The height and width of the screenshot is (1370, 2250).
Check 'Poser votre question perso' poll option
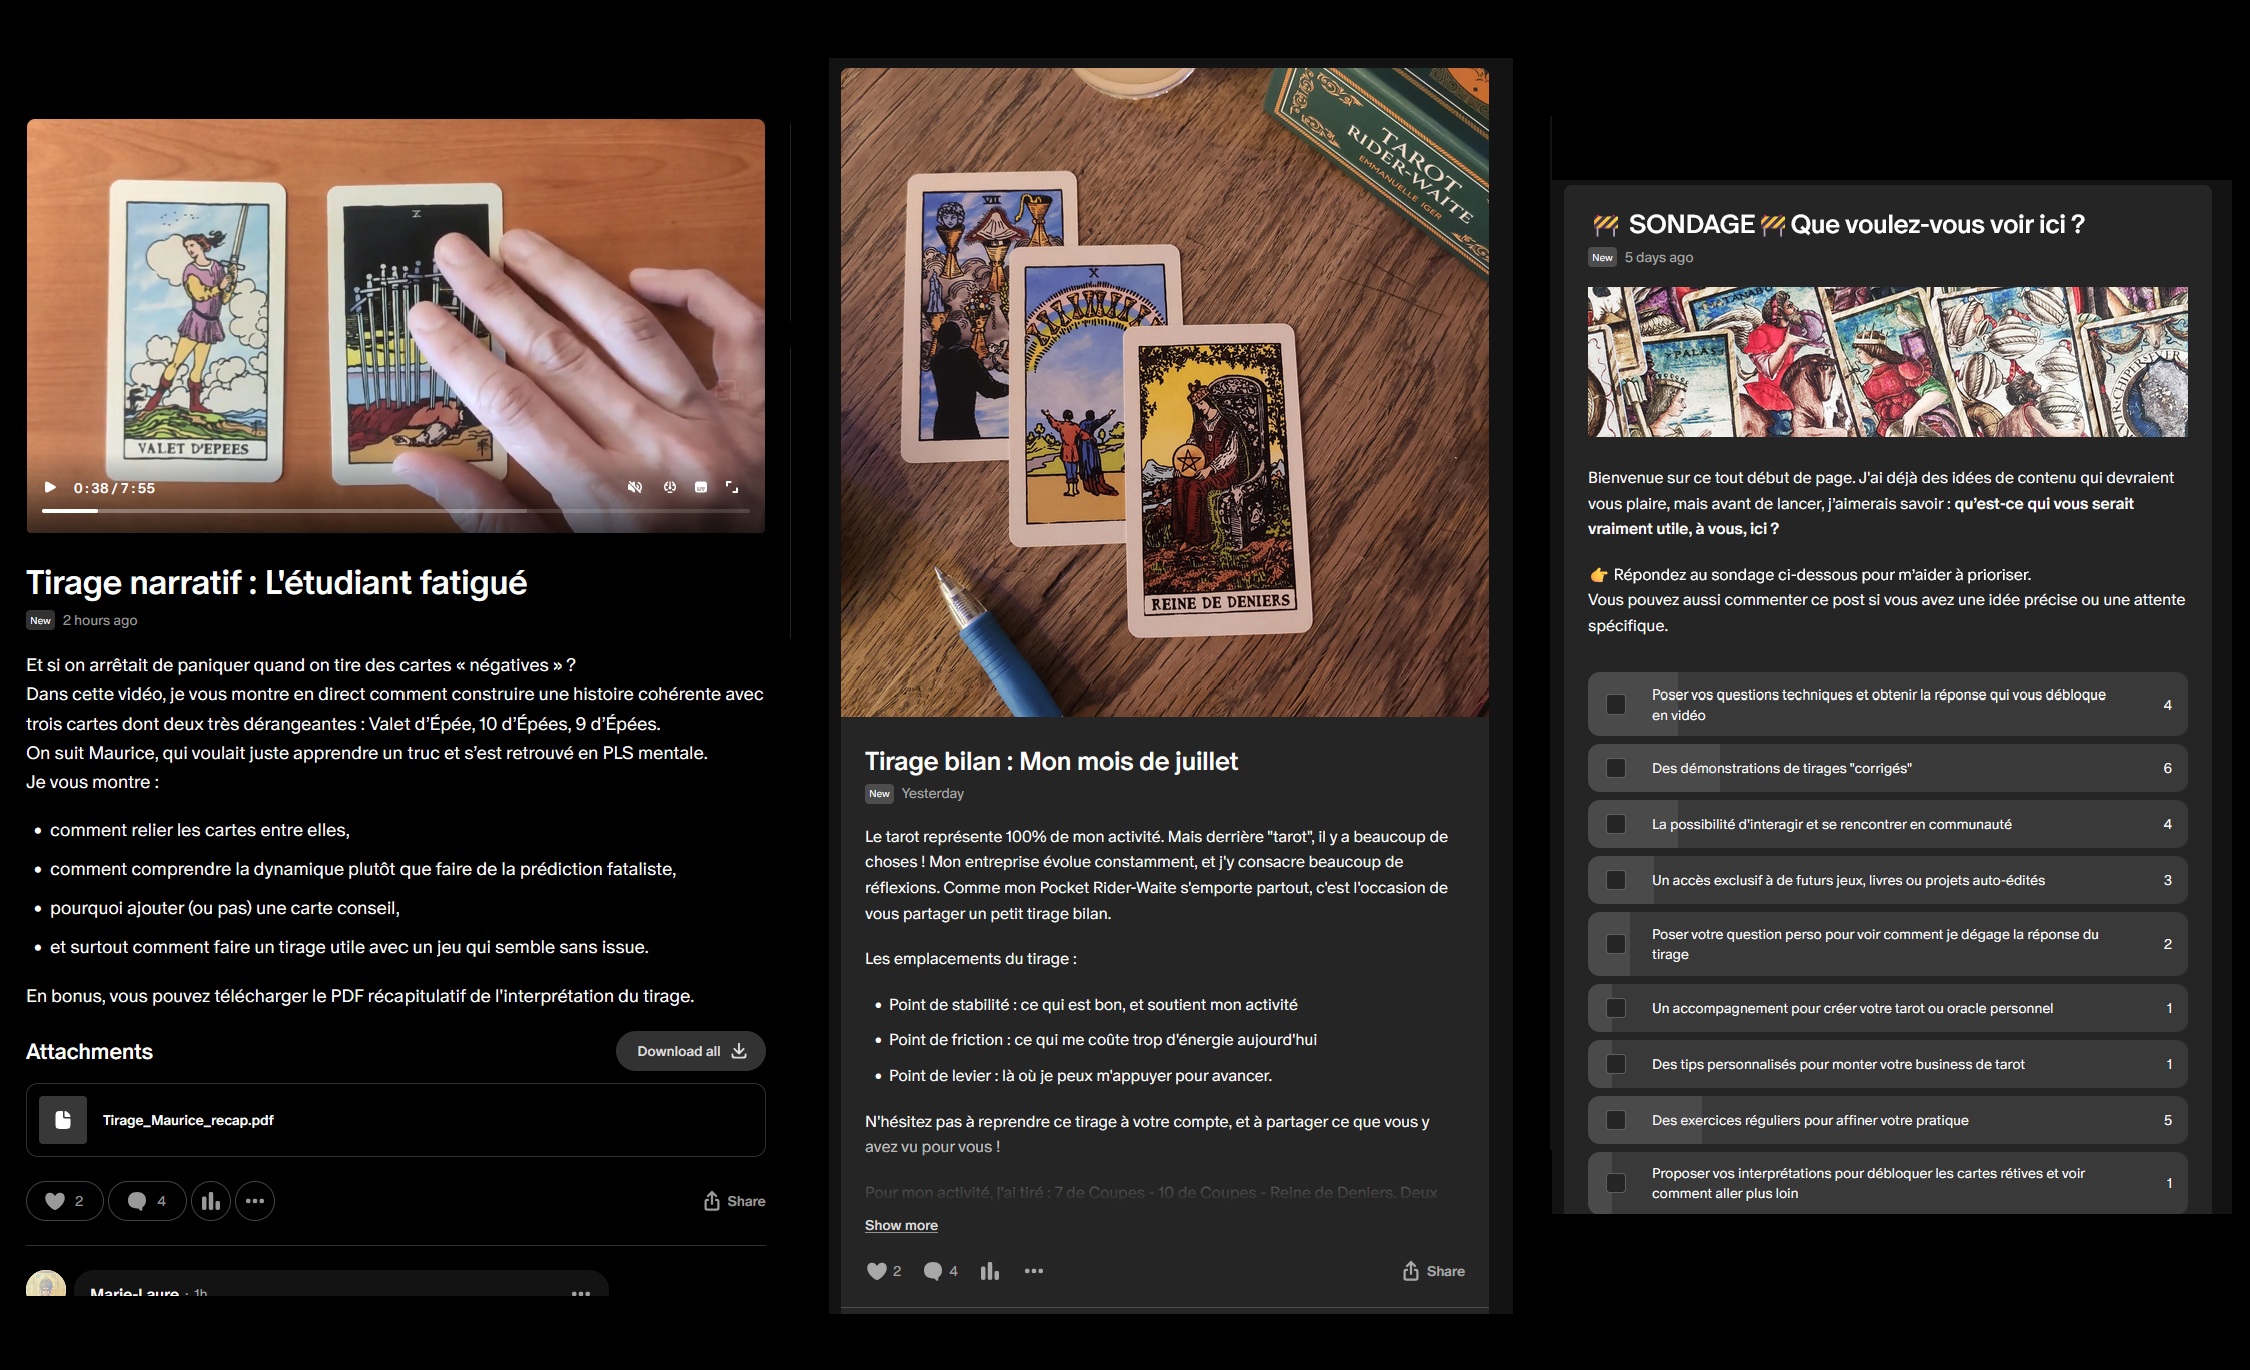1616,944
